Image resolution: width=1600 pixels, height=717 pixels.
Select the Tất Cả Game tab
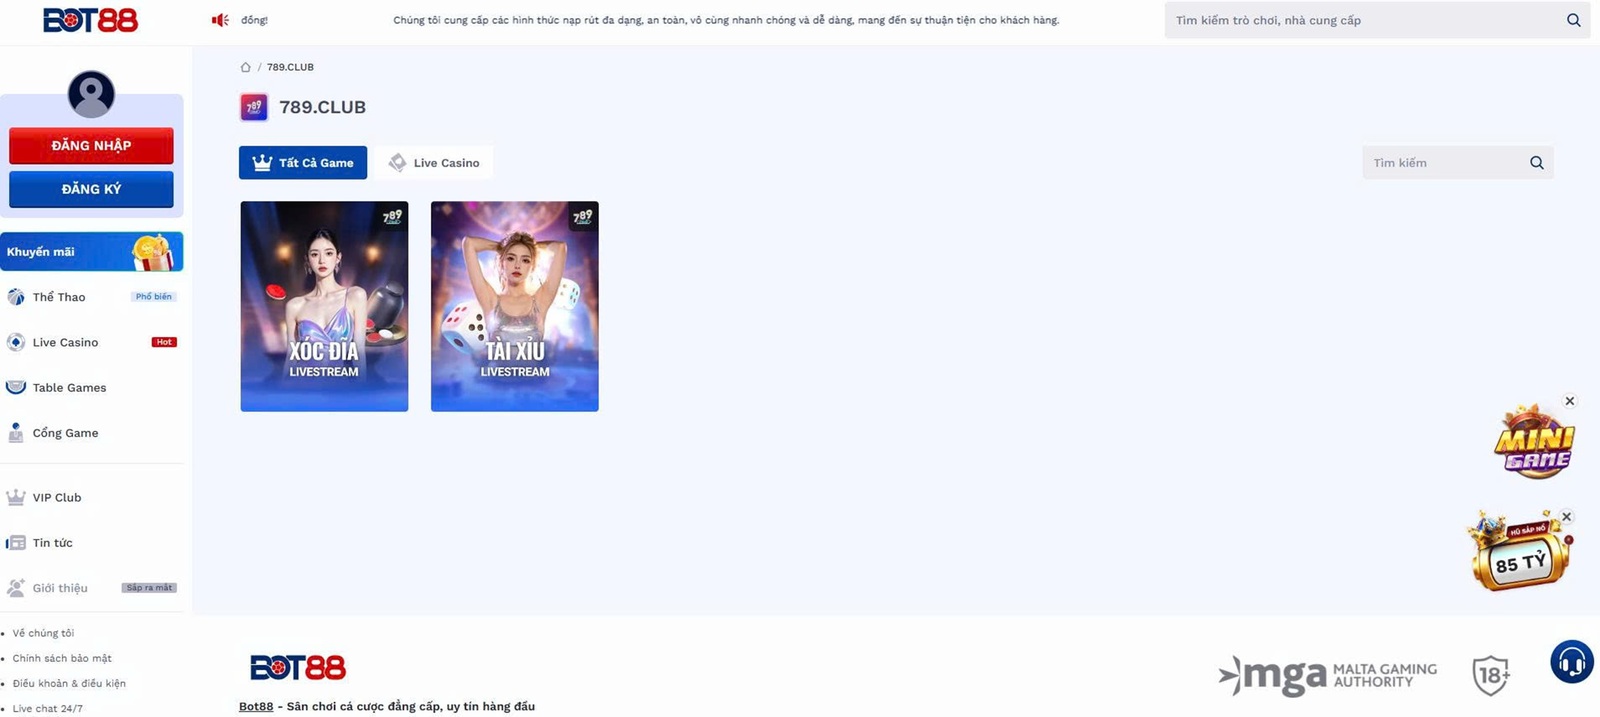pyautogui.click(x=303, y=163)
